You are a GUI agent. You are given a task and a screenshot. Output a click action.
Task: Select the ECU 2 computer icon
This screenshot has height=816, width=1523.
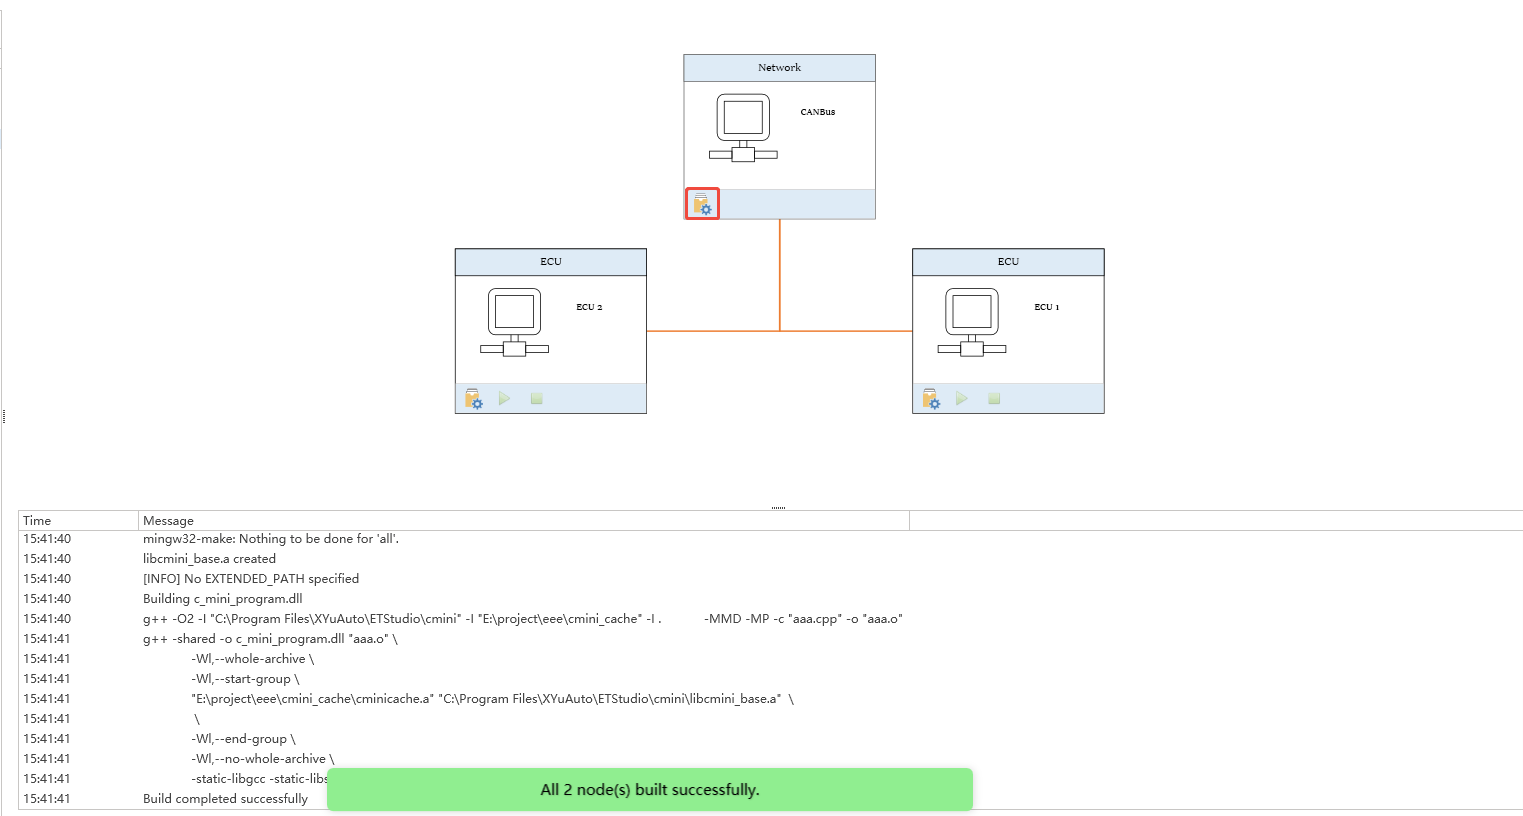pos(514,322)
